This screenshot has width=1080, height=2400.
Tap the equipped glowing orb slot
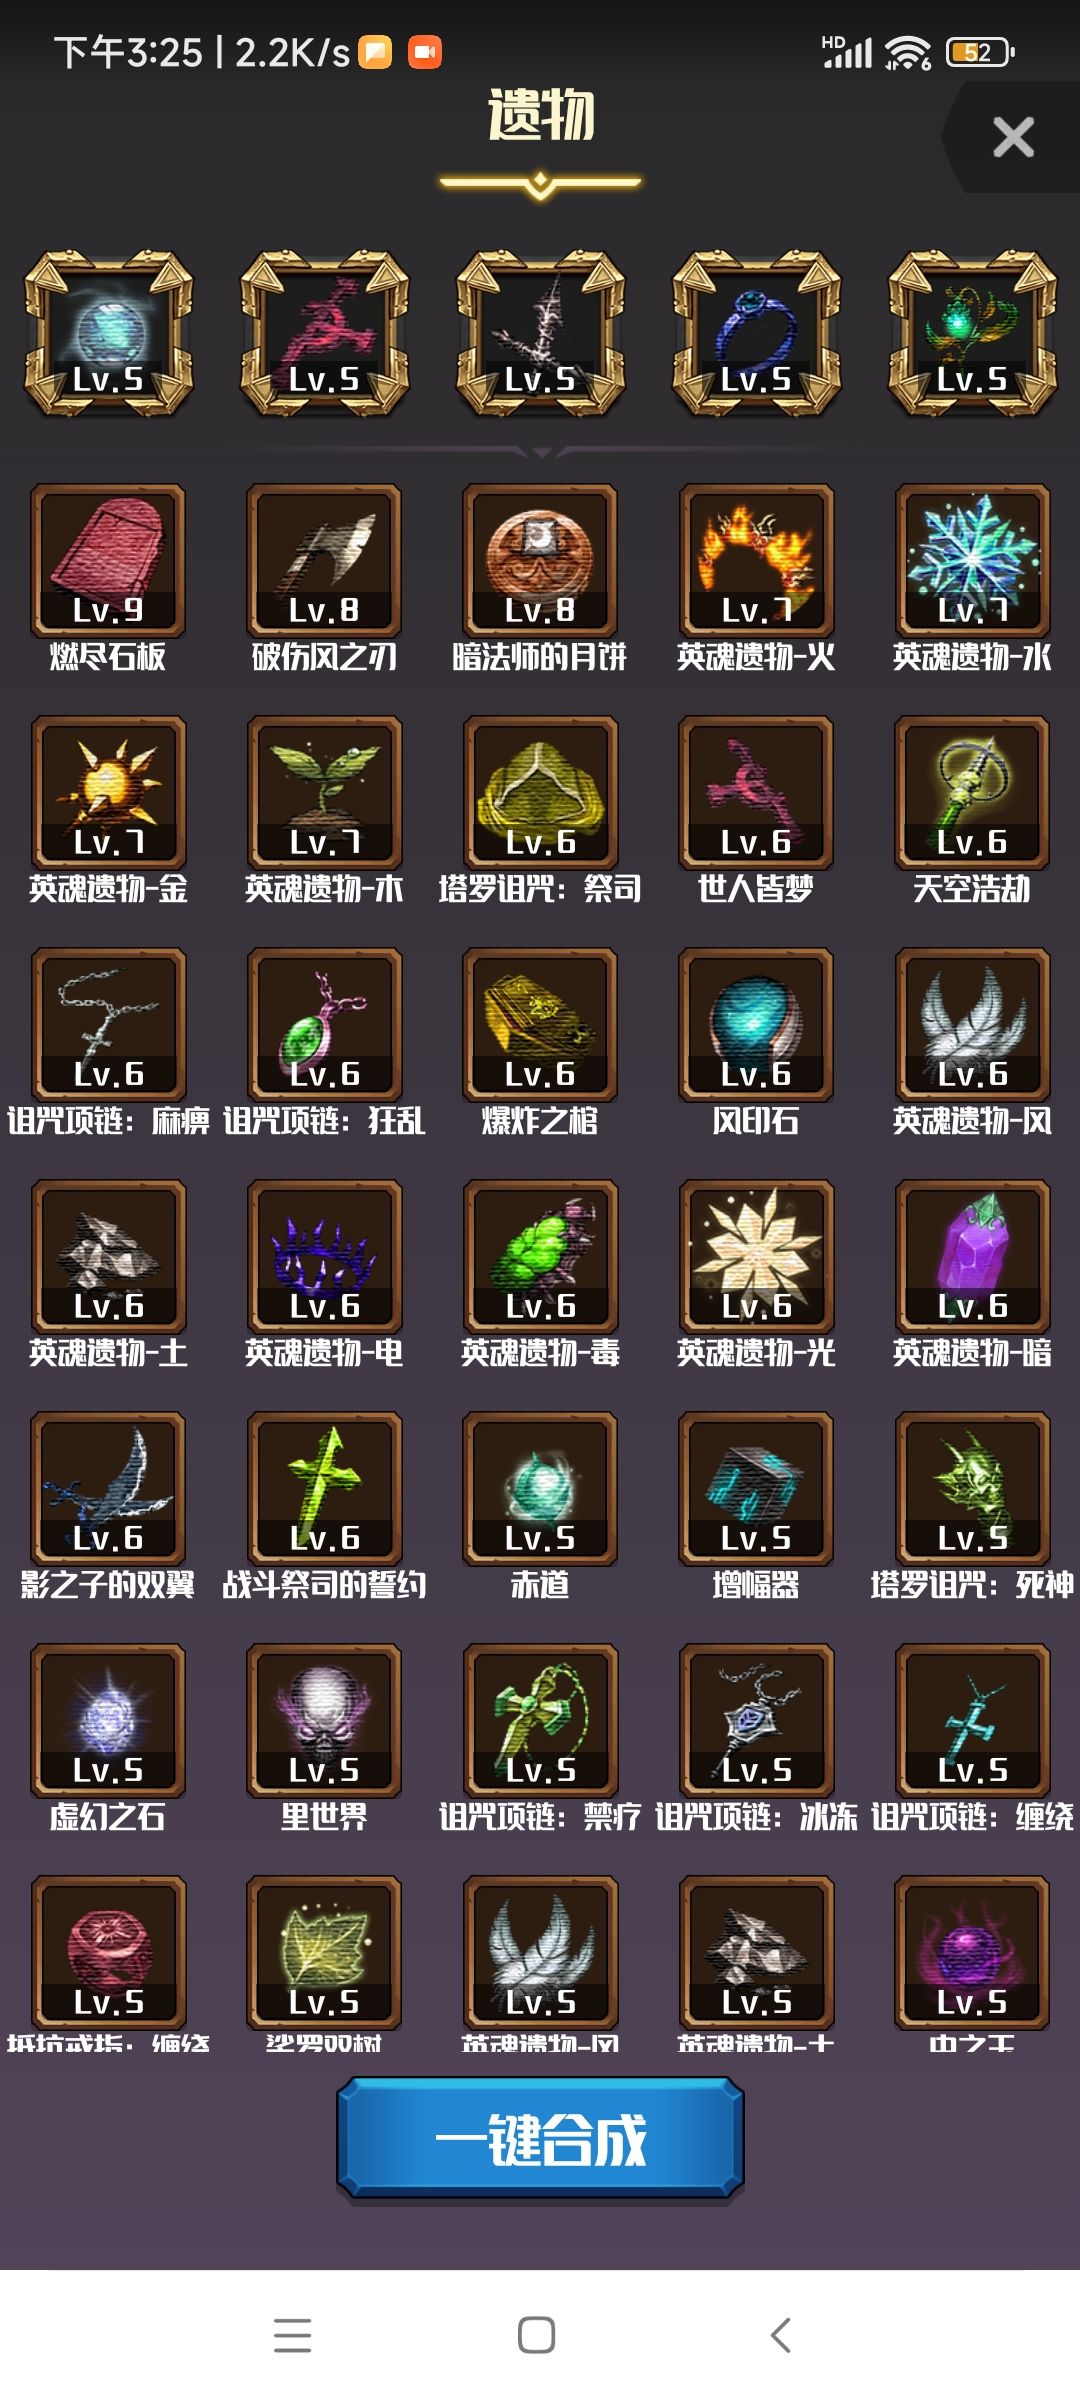[x=108, y=333]
